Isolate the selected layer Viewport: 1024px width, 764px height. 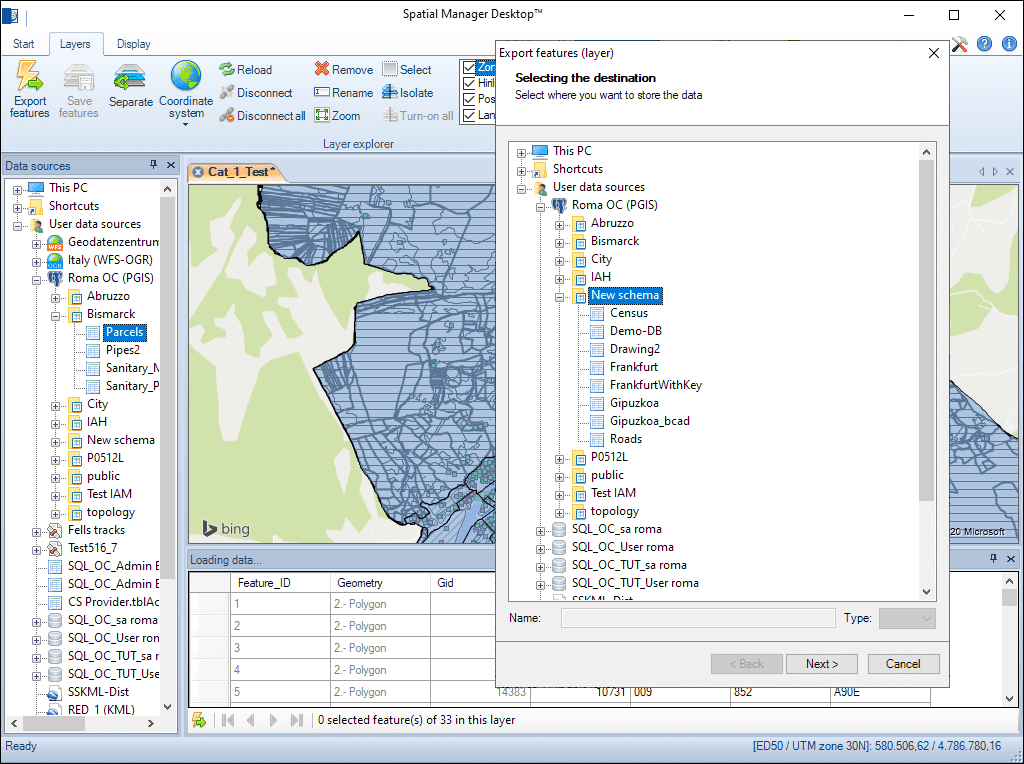(x=408, y=93)
